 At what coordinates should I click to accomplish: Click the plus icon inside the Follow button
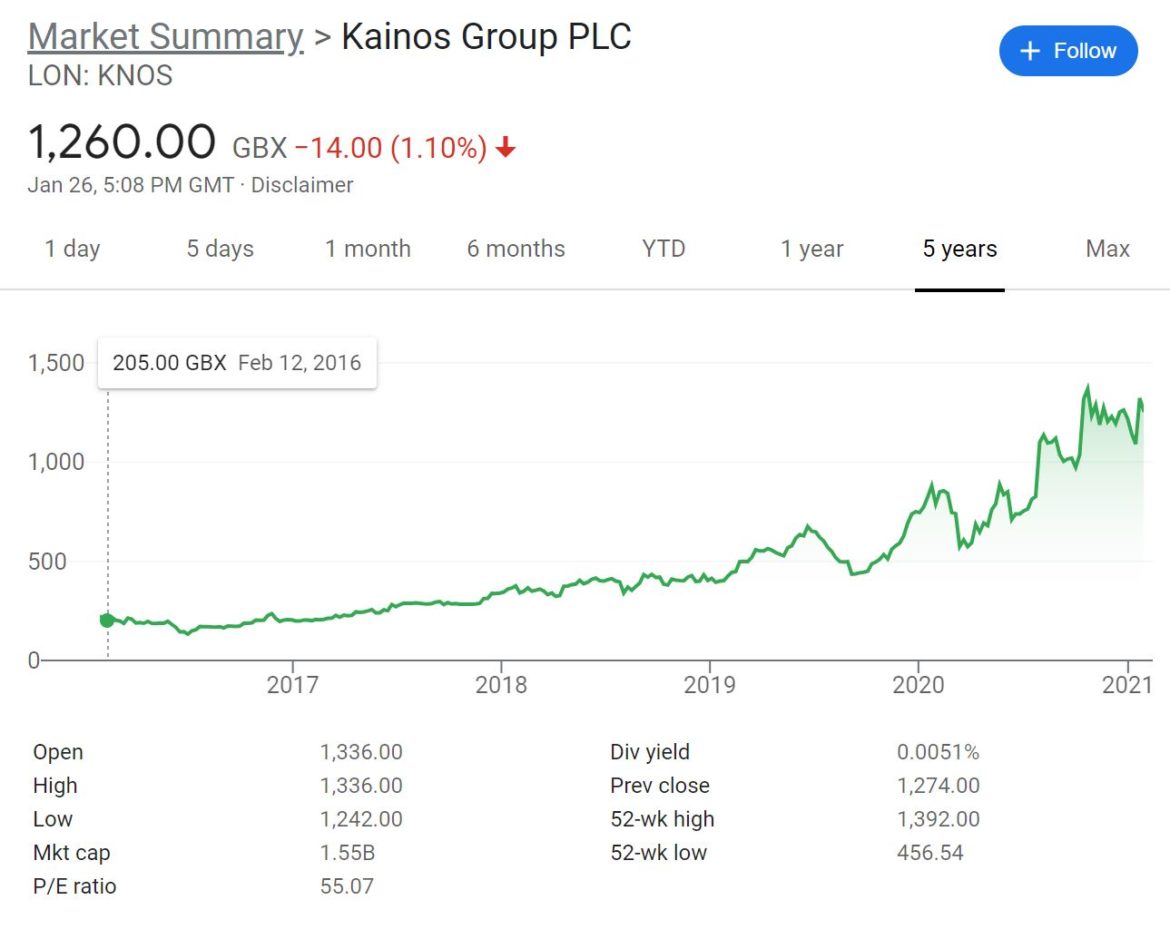(1029, 50)
